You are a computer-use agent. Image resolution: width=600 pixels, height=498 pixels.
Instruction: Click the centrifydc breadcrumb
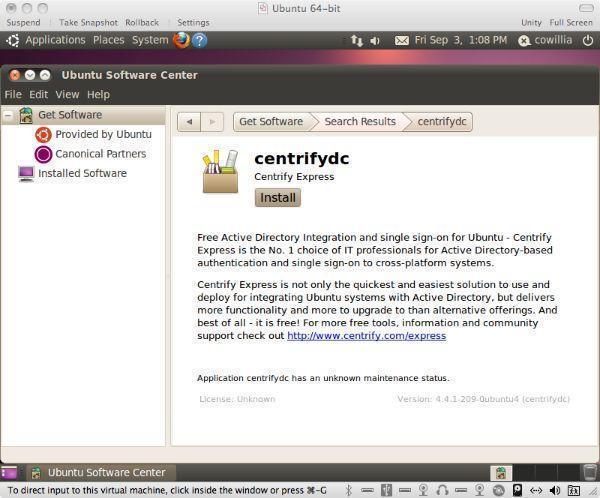coord(442,122)
